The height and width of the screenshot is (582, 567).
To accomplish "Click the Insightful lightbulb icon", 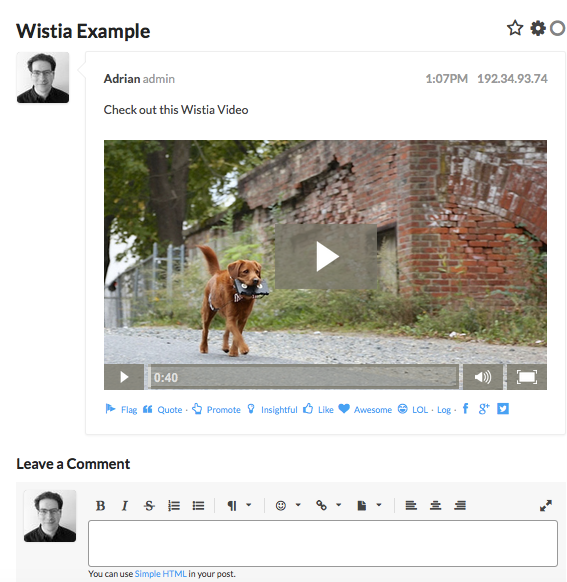I will click(x=251, y=409).
